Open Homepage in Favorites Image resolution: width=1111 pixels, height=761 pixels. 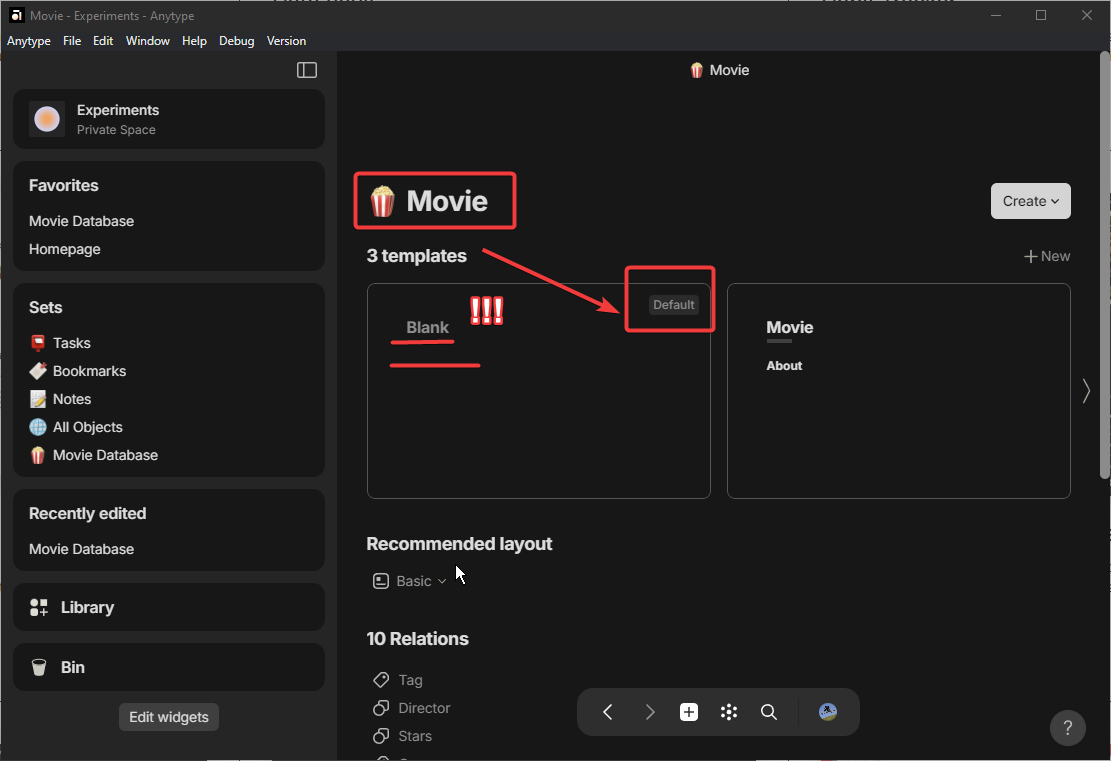[64, 249]
